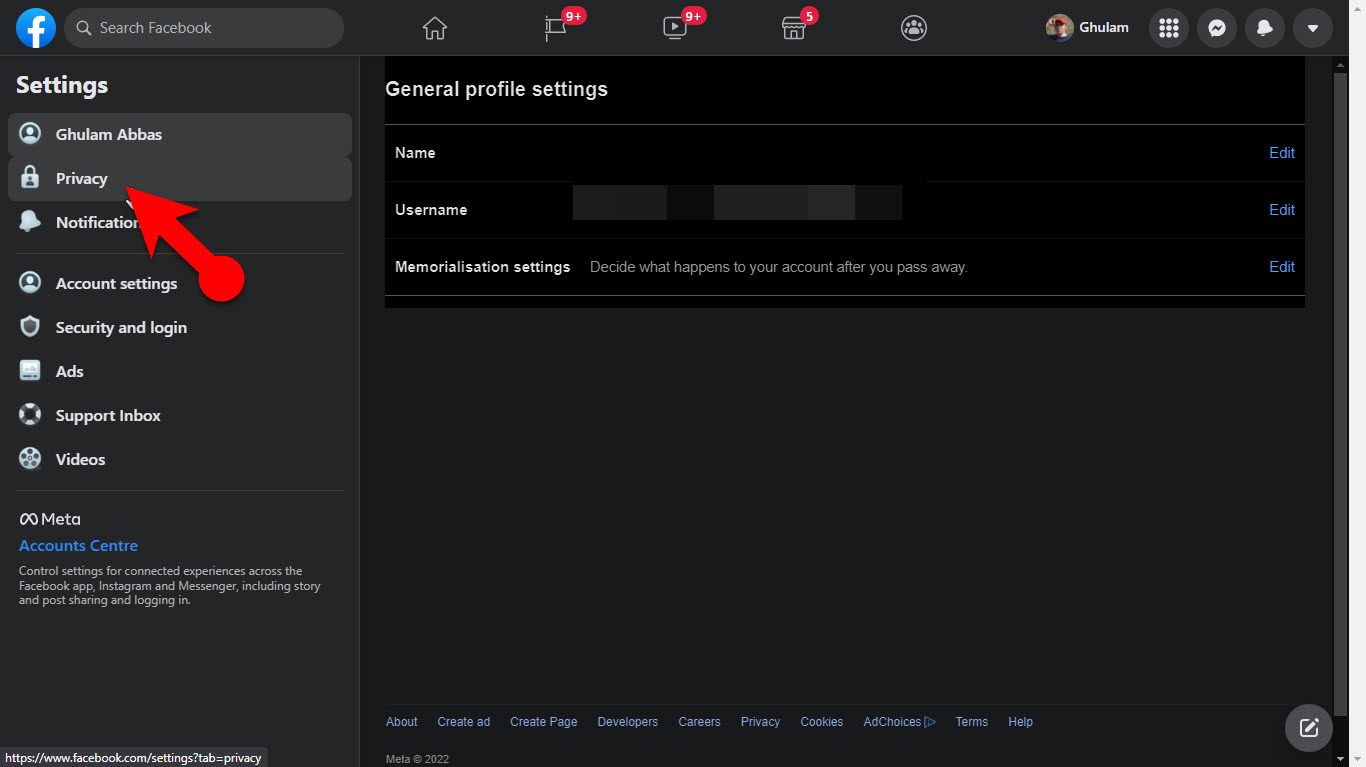Open Security and login settings

(121, 328)
